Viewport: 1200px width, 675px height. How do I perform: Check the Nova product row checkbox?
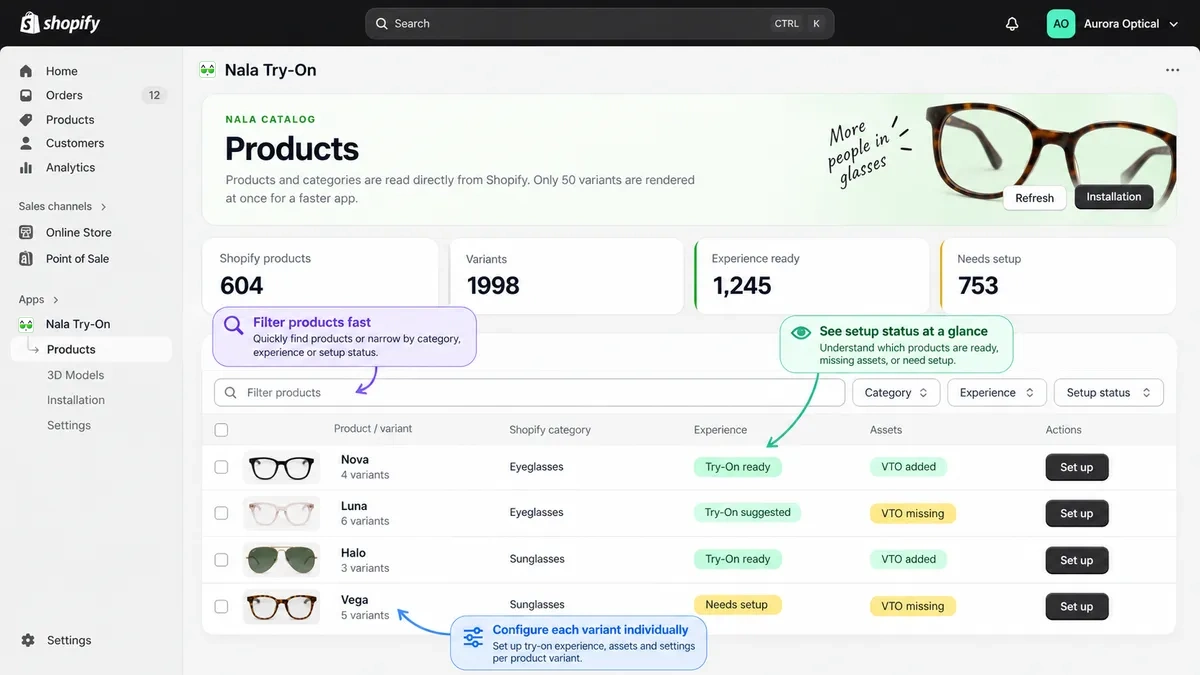(x=221, y=467)
